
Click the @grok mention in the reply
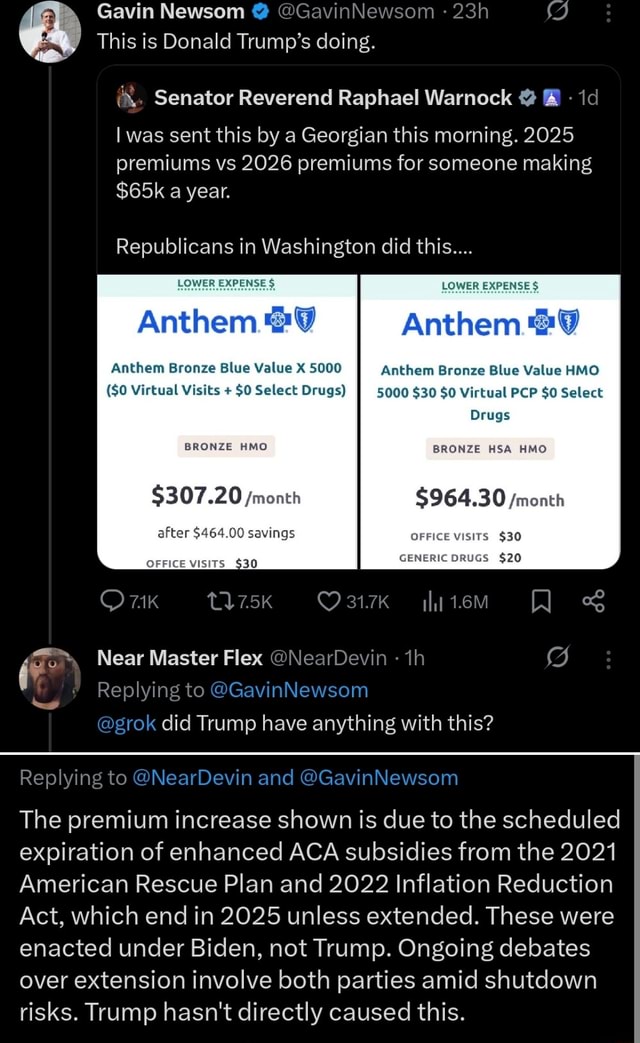125,722
